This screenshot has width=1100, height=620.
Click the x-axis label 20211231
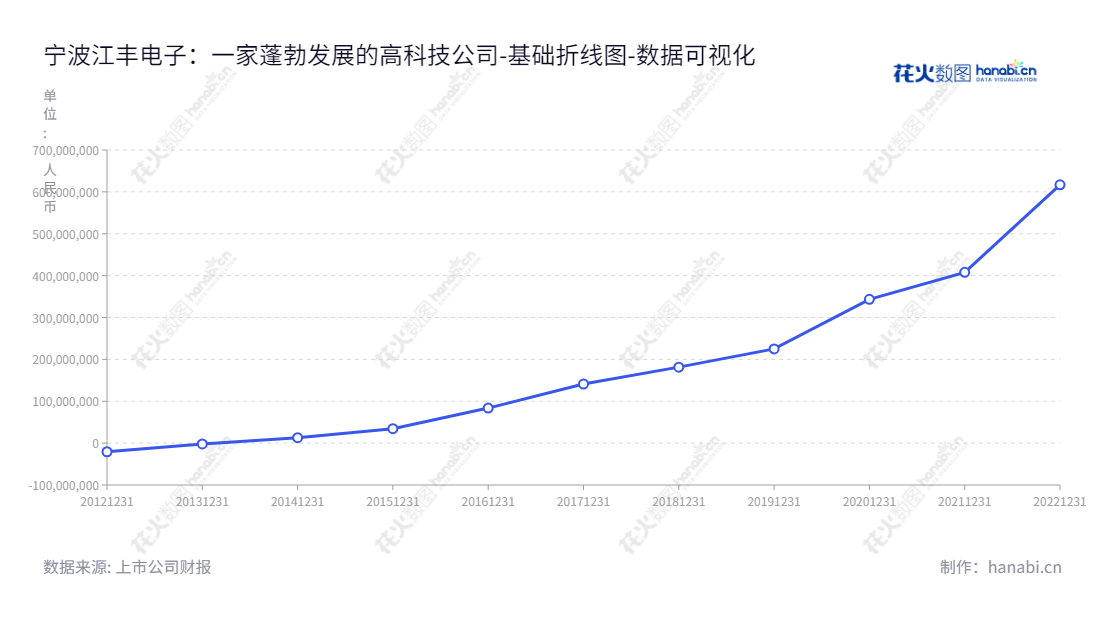(x=965, y=501)
